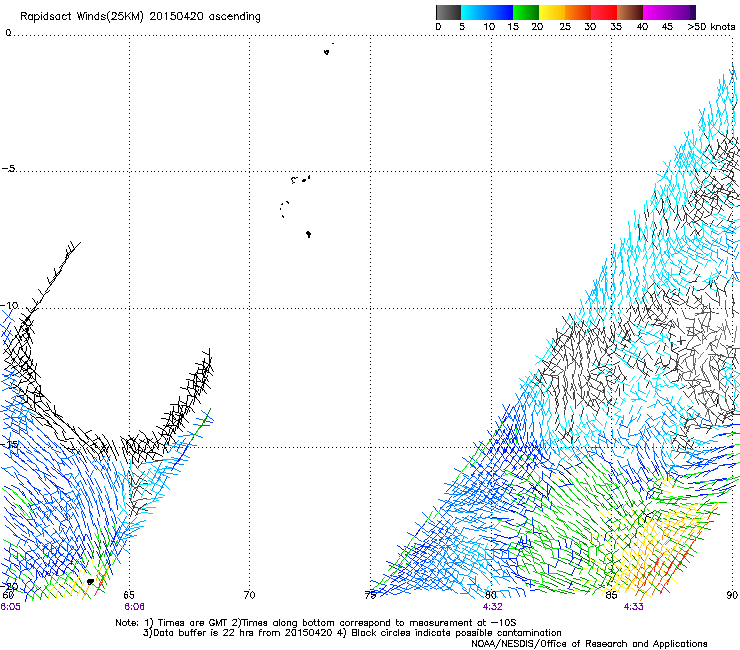This screenshot has width=740, height=650.
Task: Click the black island marker near 19.8S 63.5E
Action: coord(91,582)
